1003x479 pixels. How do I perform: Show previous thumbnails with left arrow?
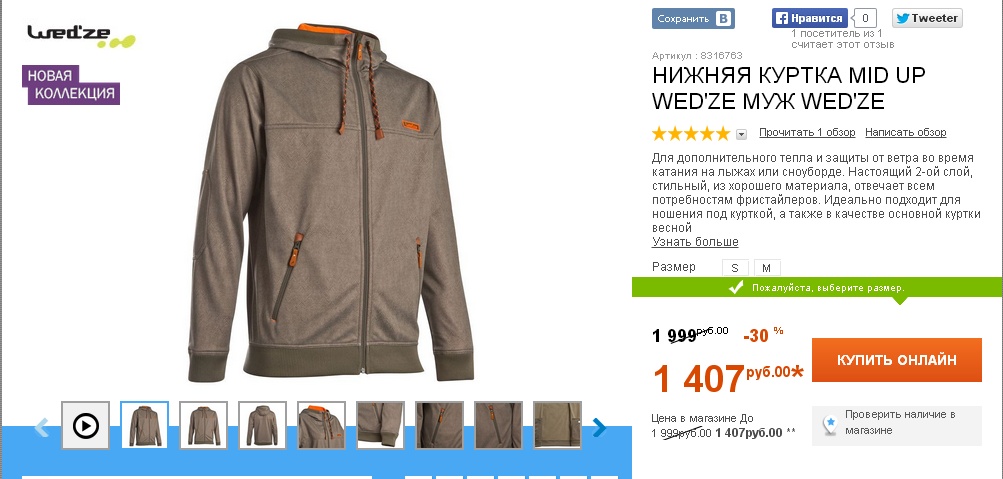tap(42, 427)
